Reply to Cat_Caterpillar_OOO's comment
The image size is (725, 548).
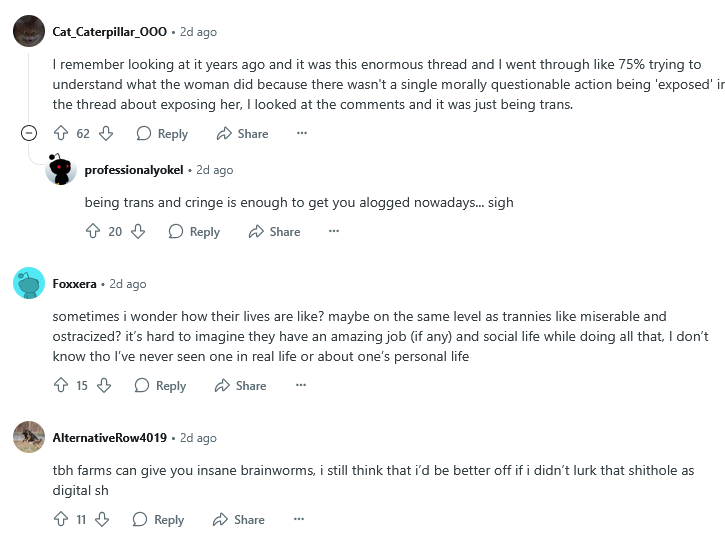tap(162, 133)
